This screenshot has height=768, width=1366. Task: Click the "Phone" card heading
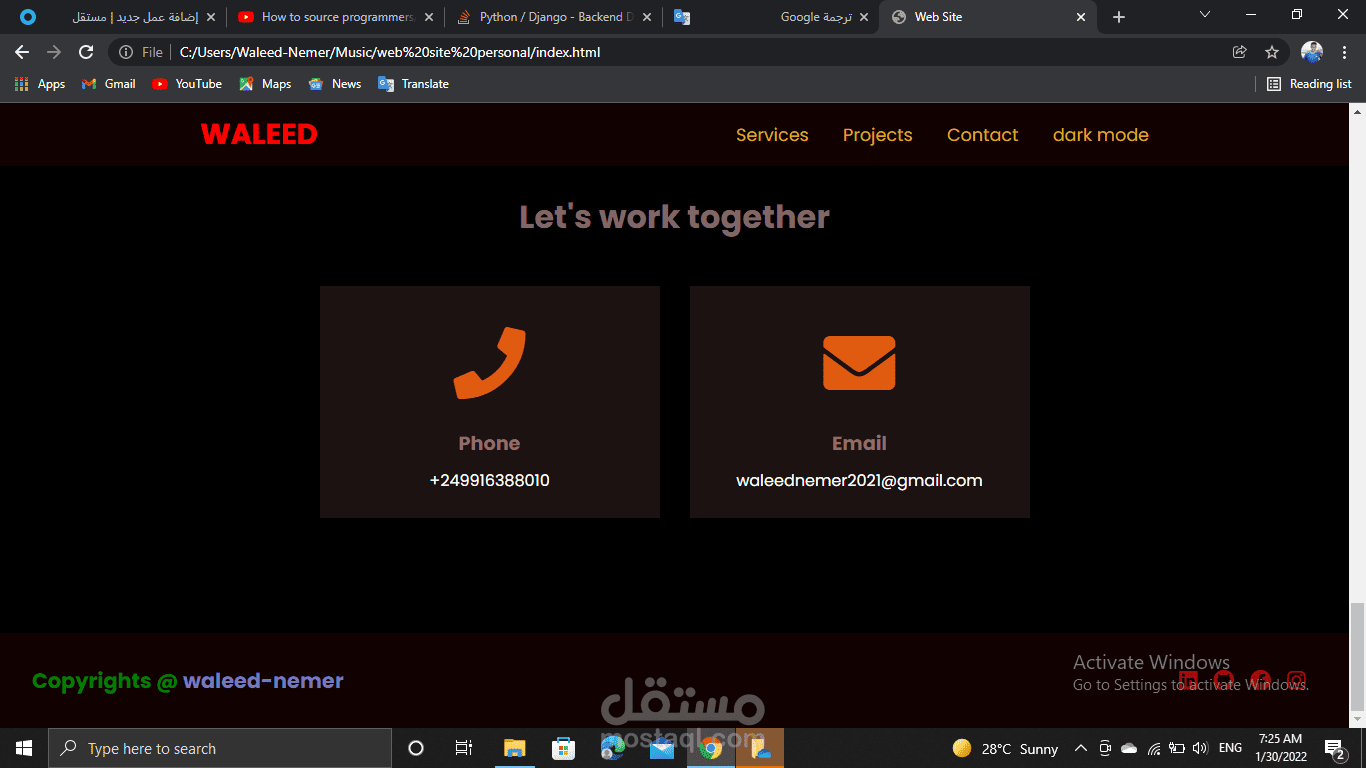[489, 443]
